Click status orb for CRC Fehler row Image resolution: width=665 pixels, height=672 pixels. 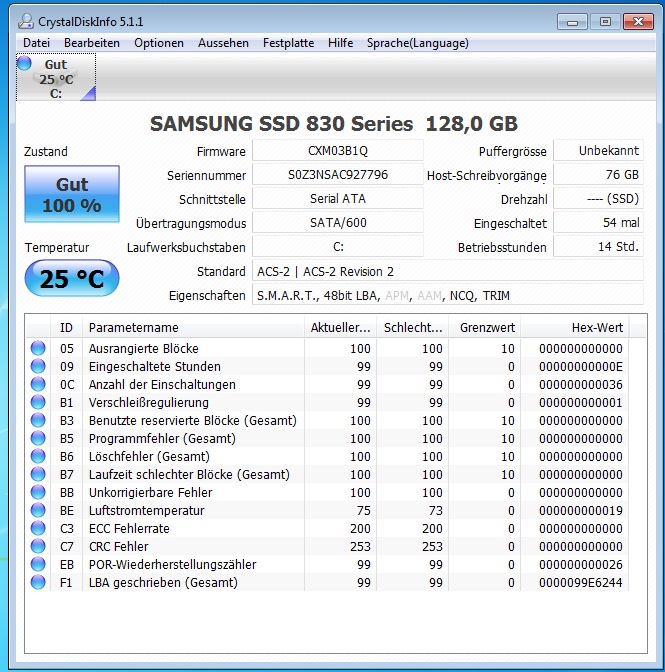click(x=38, y=546)
